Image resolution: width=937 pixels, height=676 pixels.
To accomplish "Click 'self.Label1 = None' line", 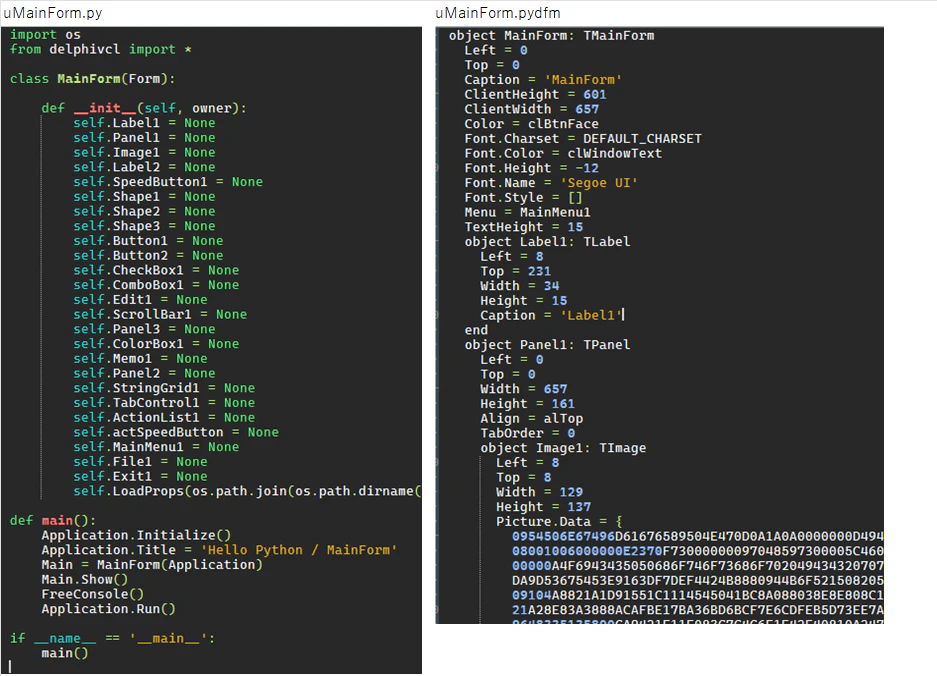I will tap(144, 123).
